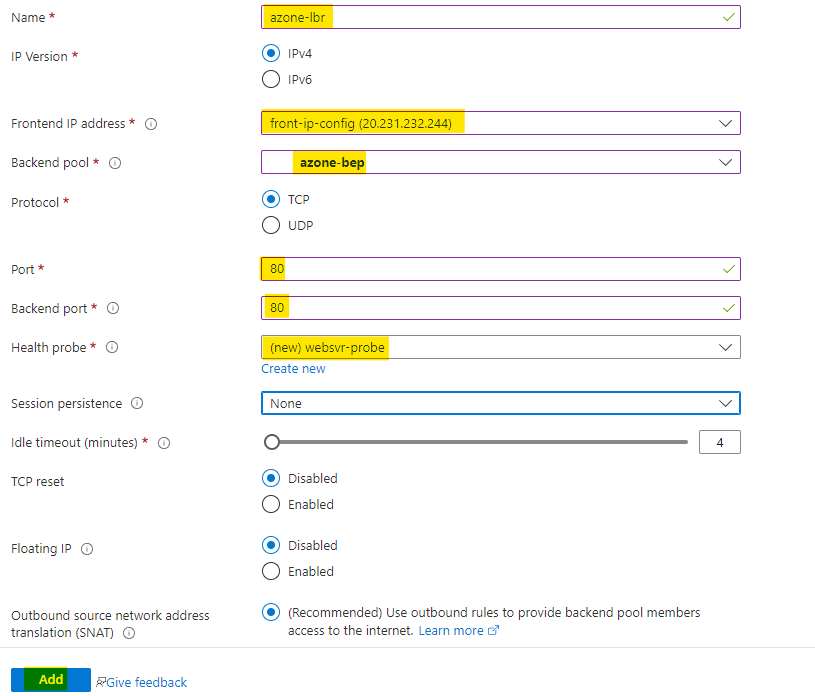The image size is (815, 696).
Task: Click the Idle timeout slider handle
Action: pos(271,442)
